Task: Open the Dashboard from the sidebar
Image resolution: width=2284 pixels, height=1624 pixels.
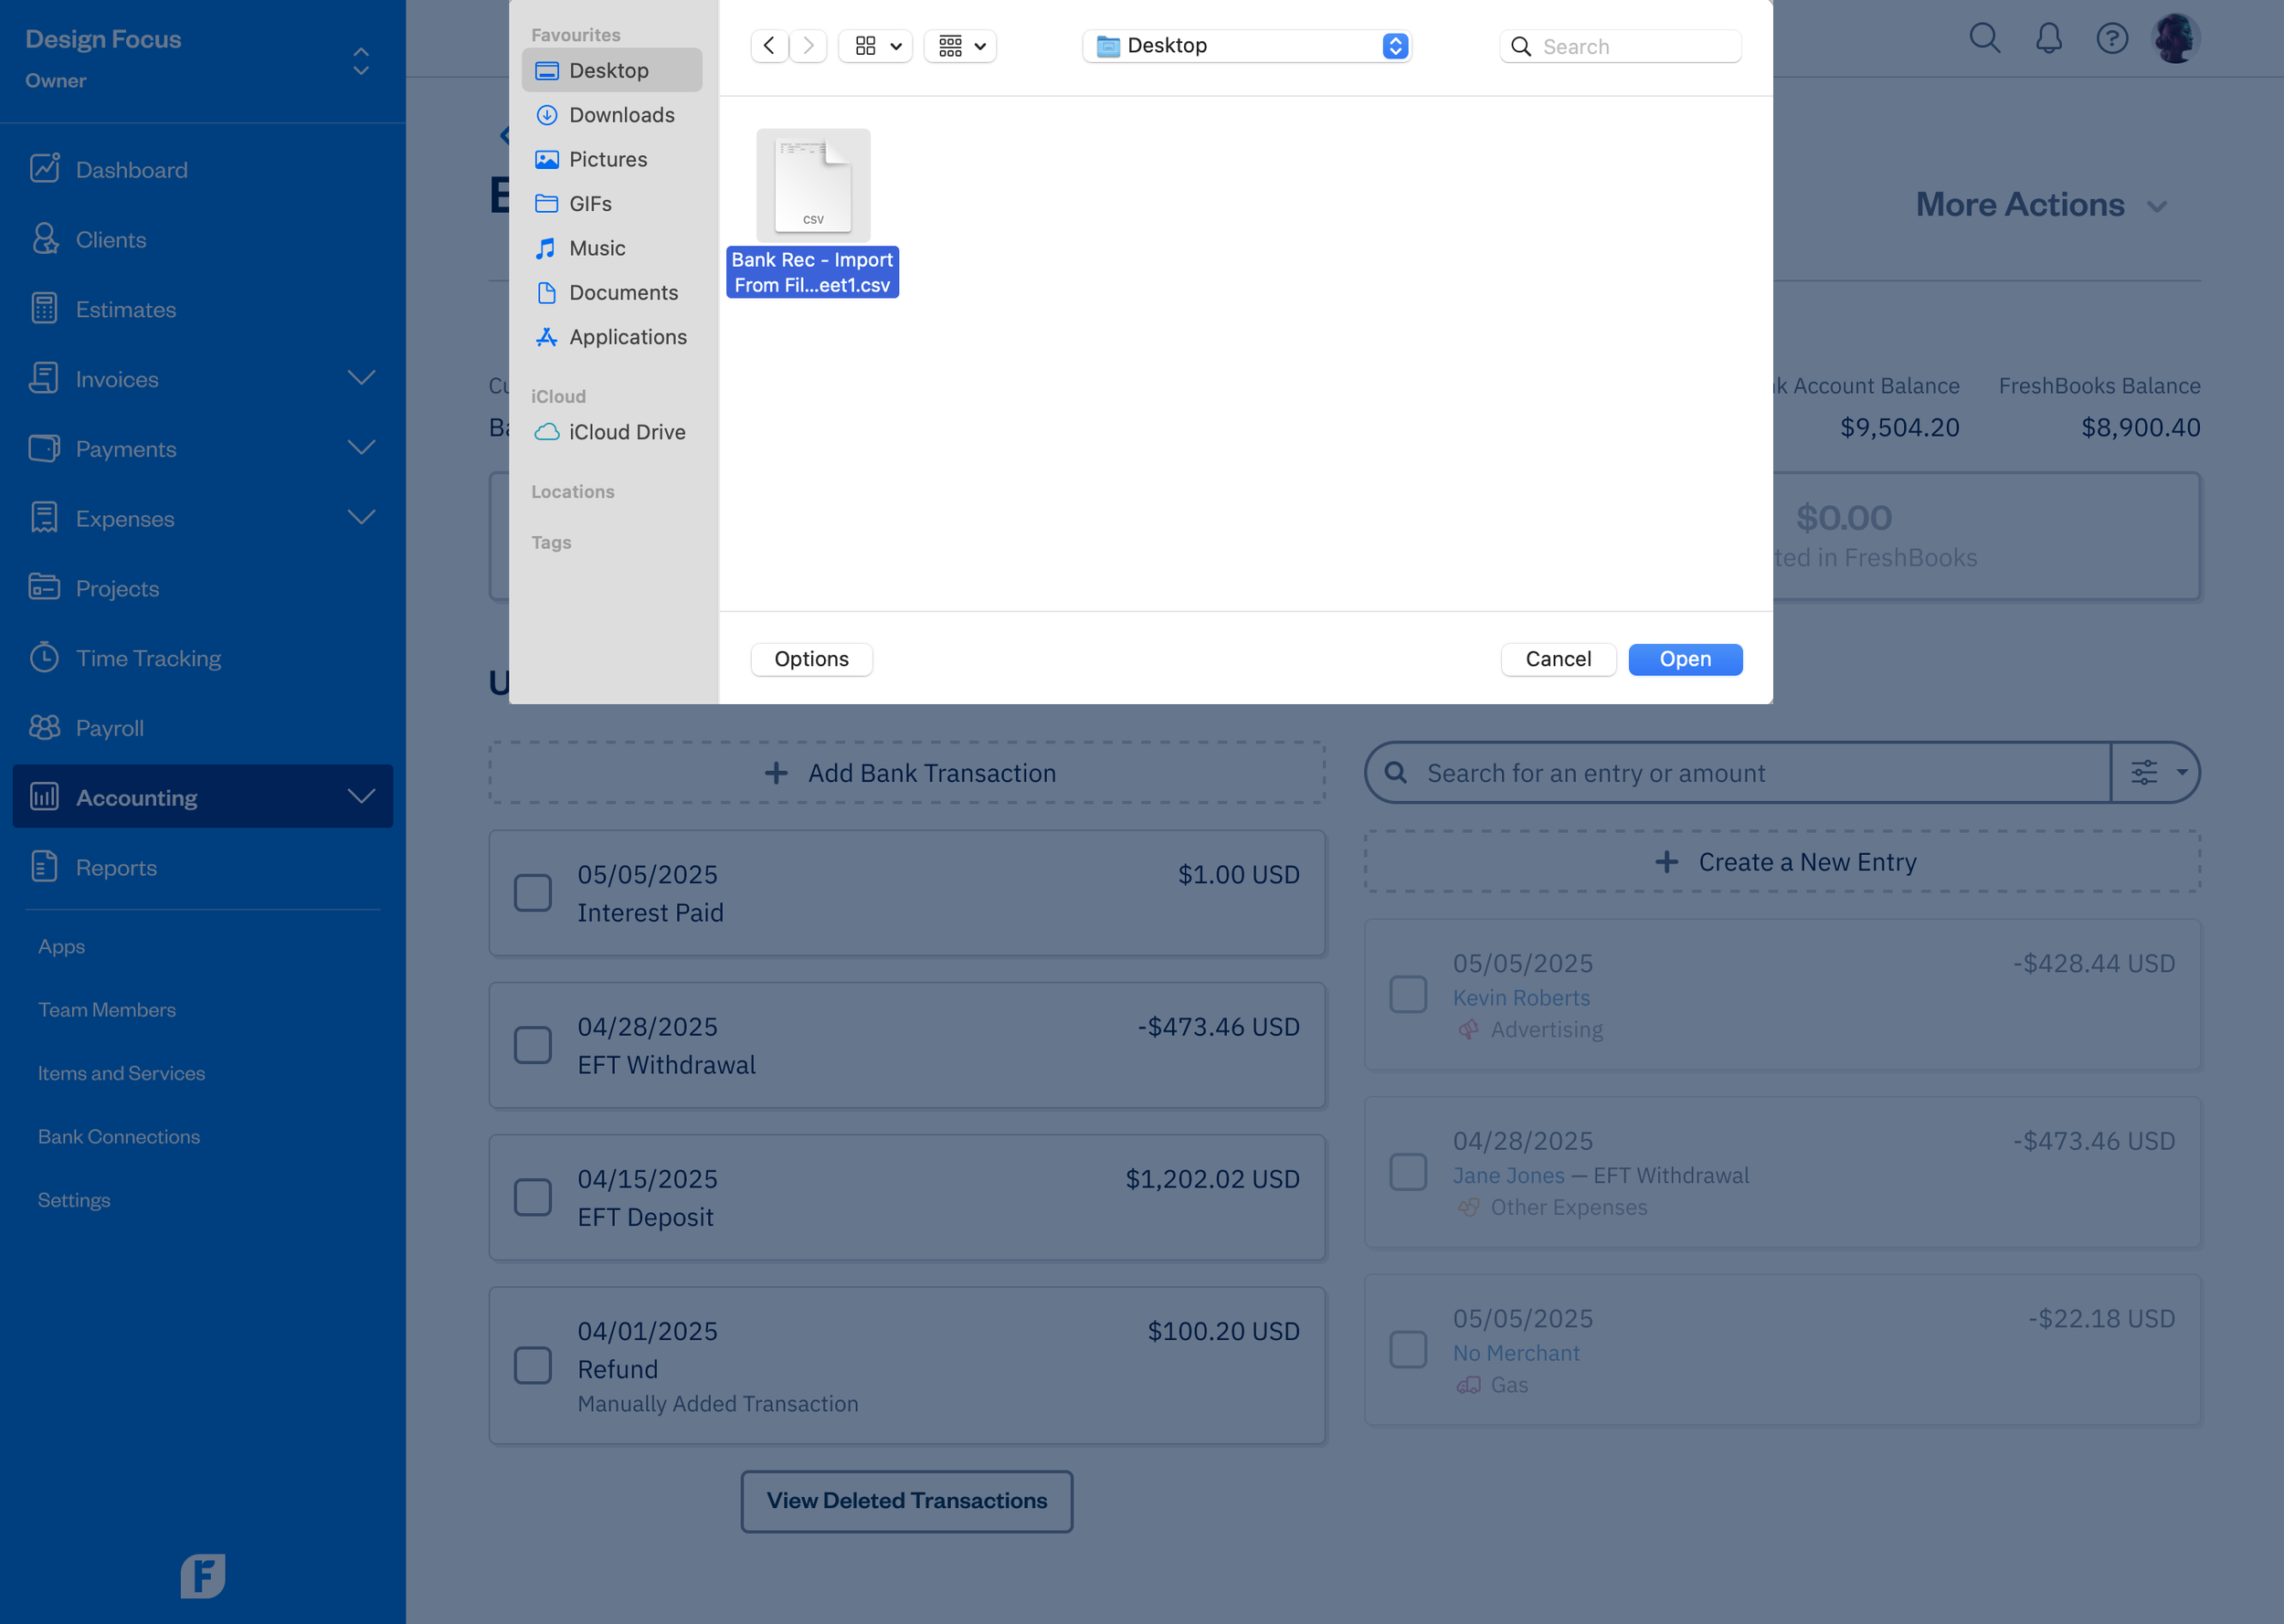Action: 131,168
